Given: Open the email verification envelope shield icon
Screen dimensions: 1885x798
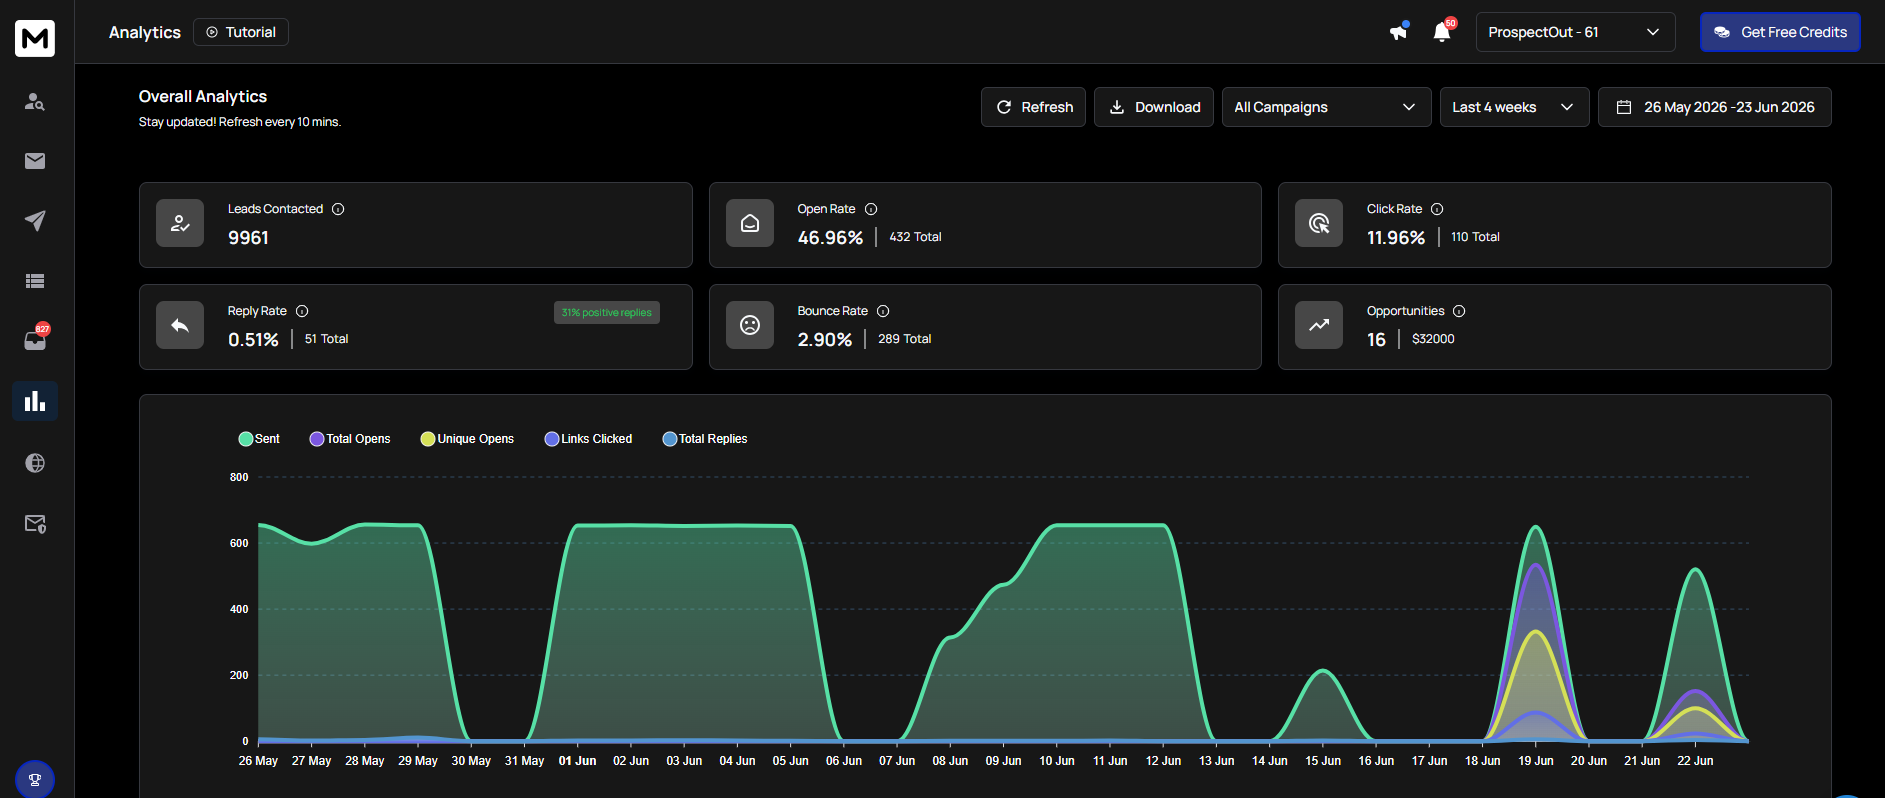Looking at the screenshot, I should click(35, 524).
